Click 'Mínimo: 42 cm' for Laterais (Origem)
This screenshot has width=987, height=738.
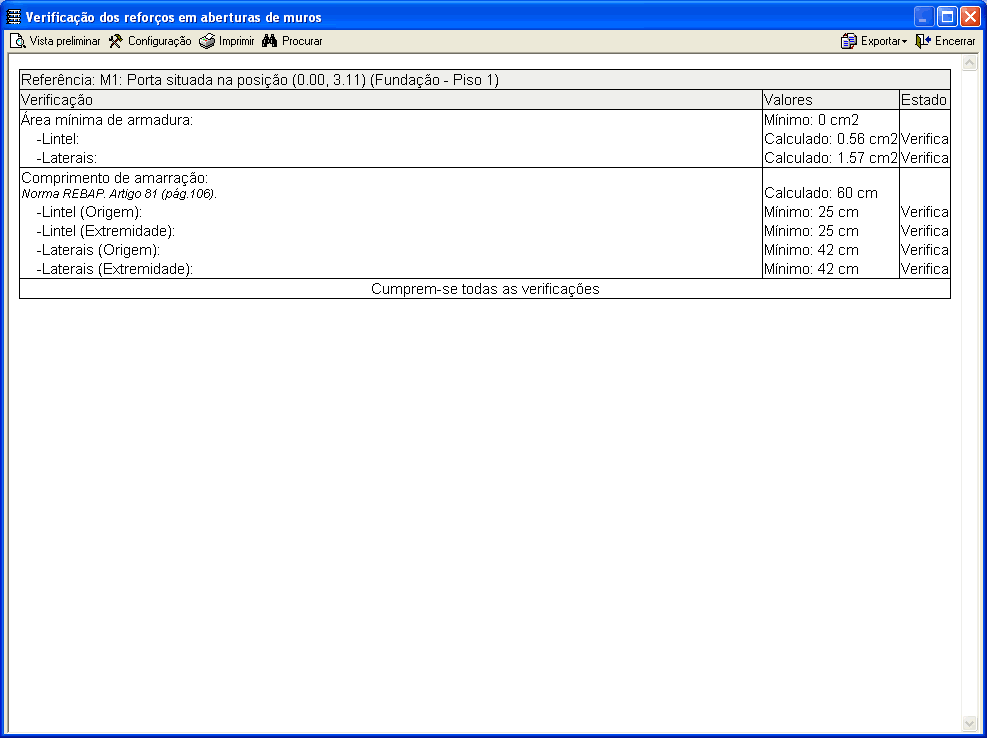click(x=811, y=250)
